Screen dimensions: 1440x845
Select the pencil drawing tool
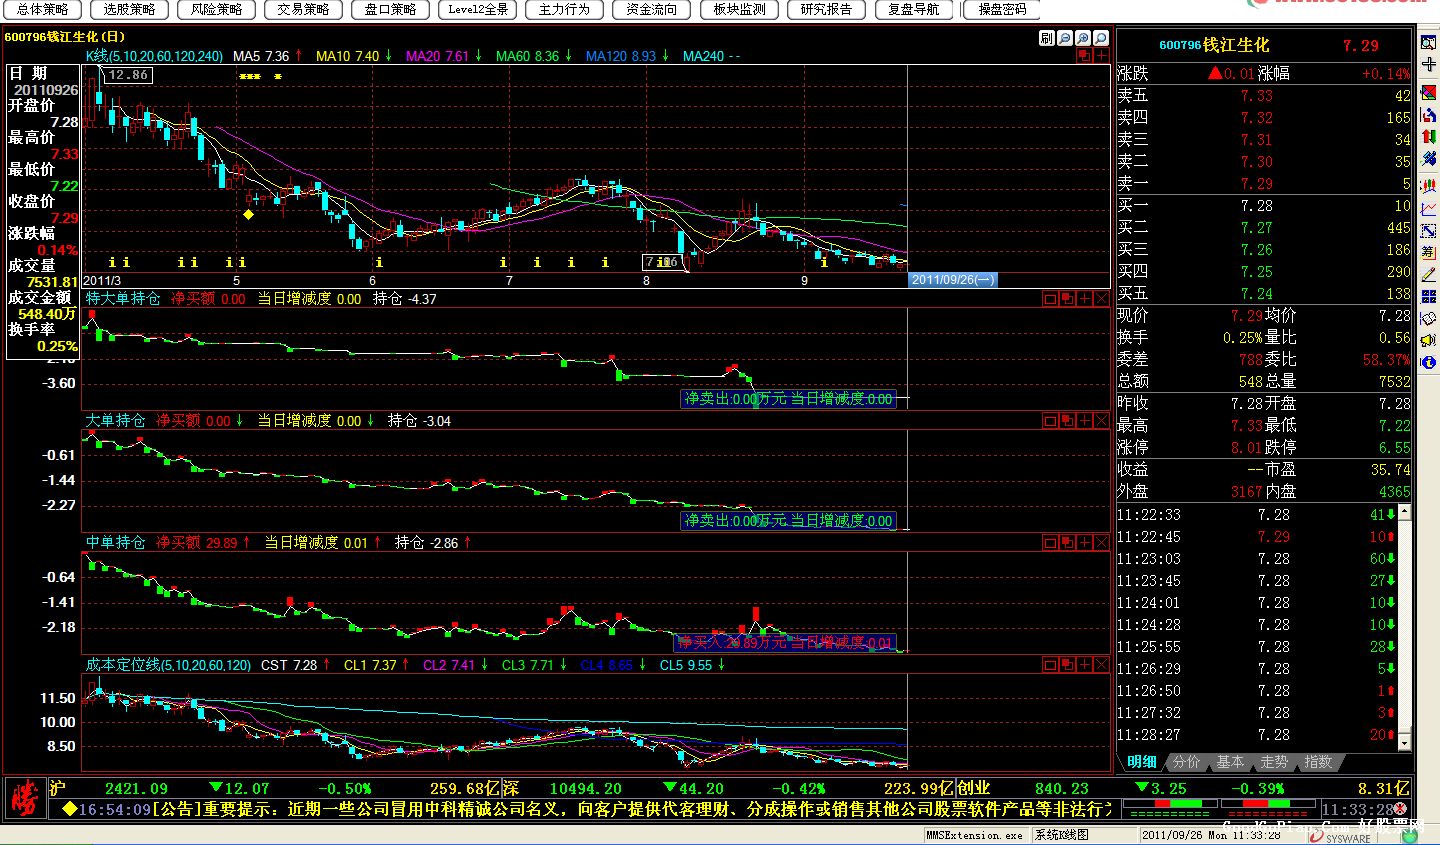1428,273
